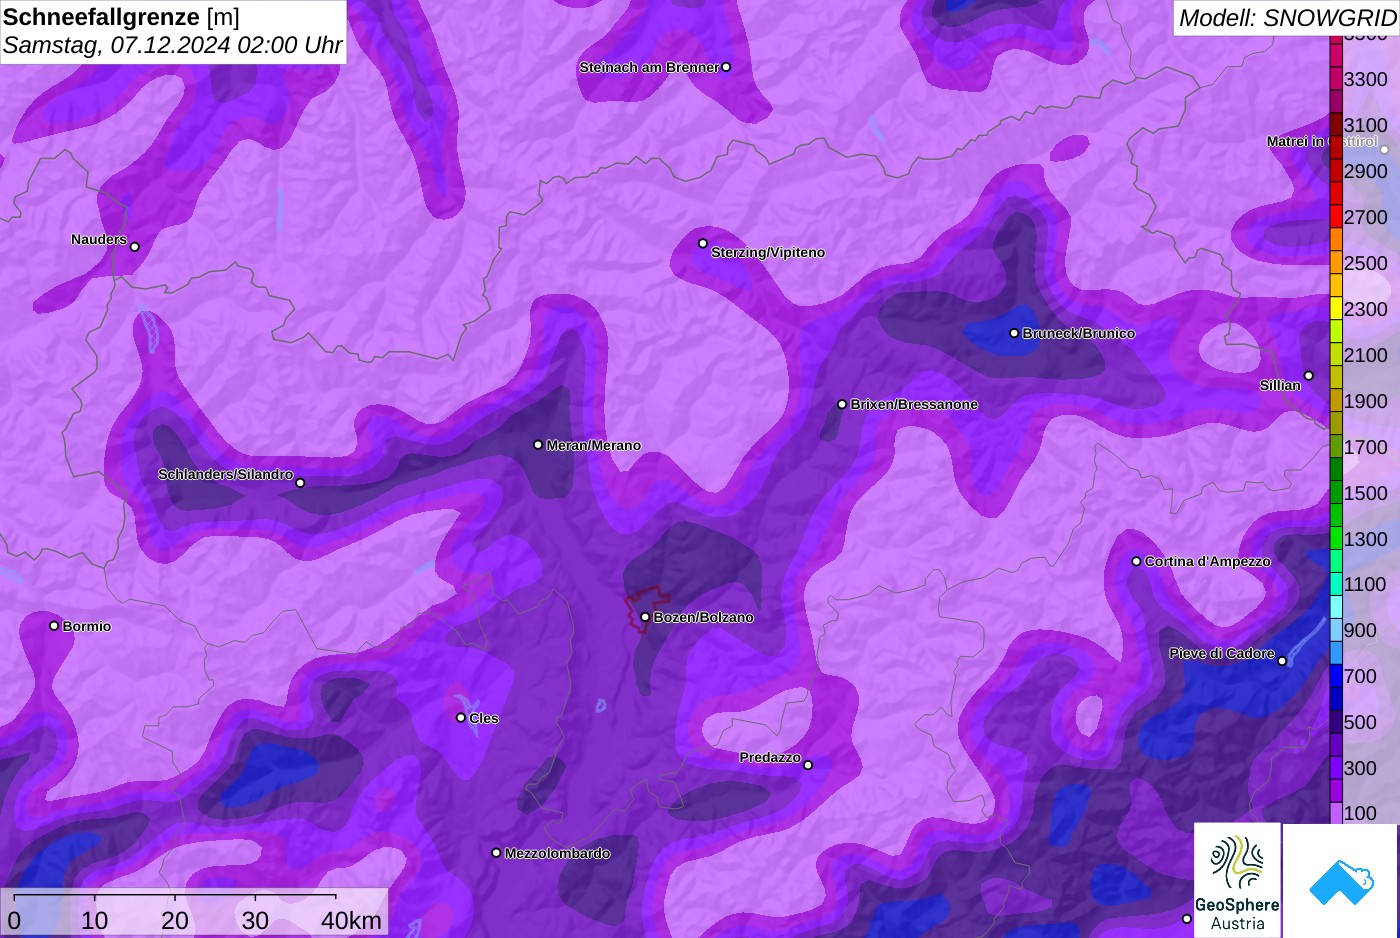Screen dimensions: 1400x938
Task: Pick the cyan swatch at 1100 in legend
Action: point(1336,584)
